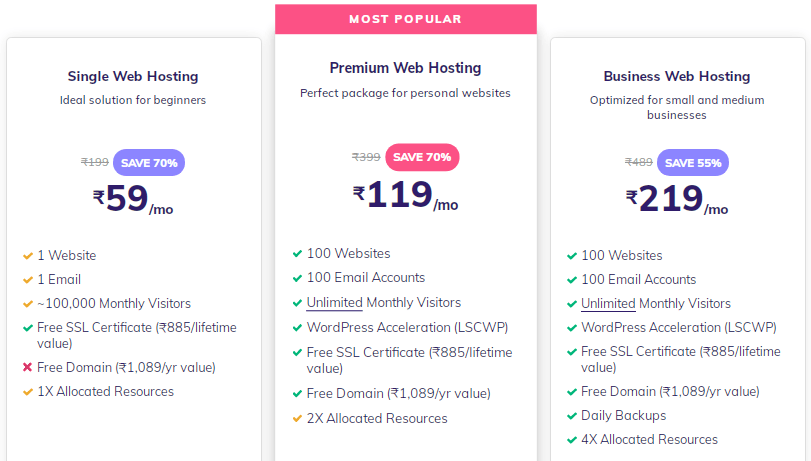The width and height of the screenshot is (811, 461).
Task: Click yellow check beside 1 Website
Action: [28, 256]
